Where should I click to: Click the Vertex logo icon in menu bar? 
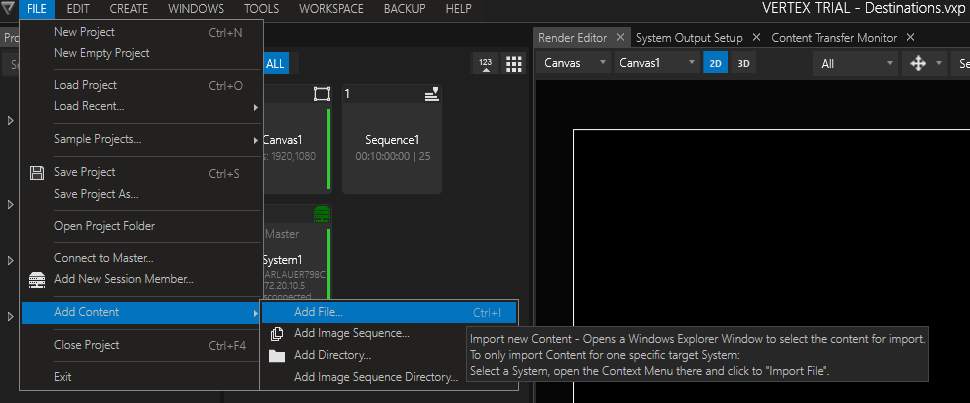[x=9, y=9]
